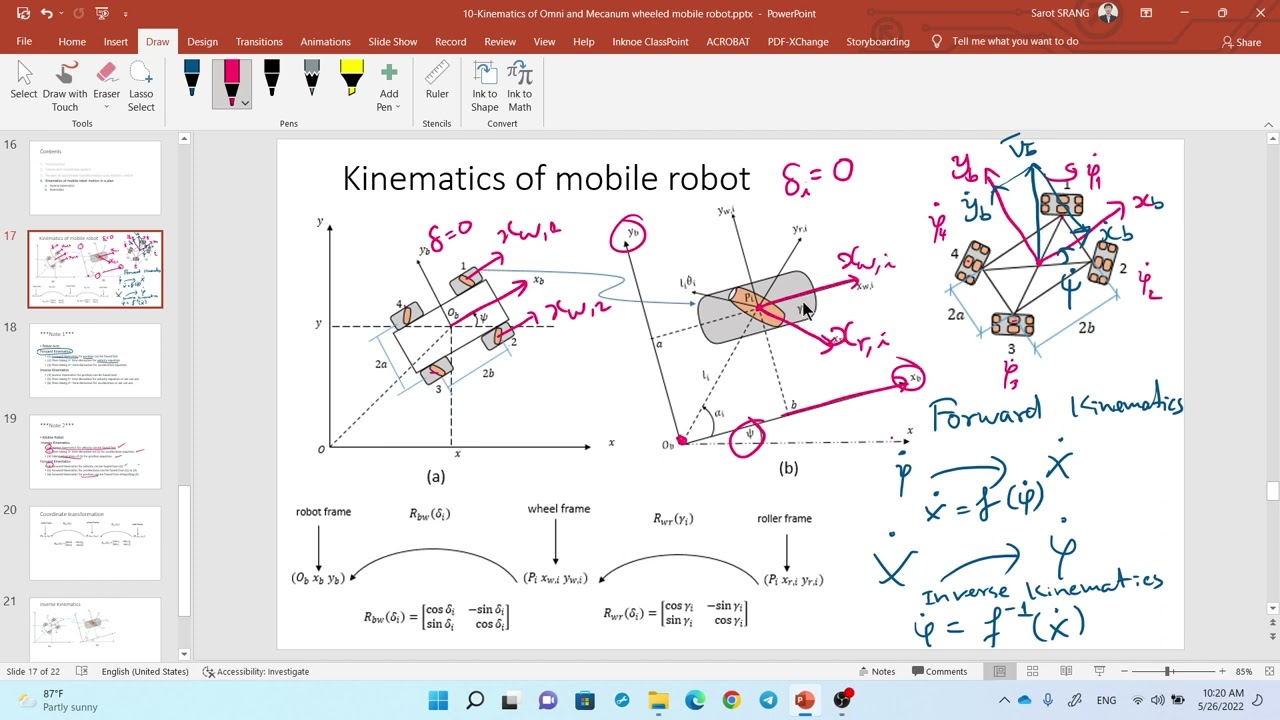Screen dimensions: 1280x720
Task: Click the Share button
Action: [1241, 42]
